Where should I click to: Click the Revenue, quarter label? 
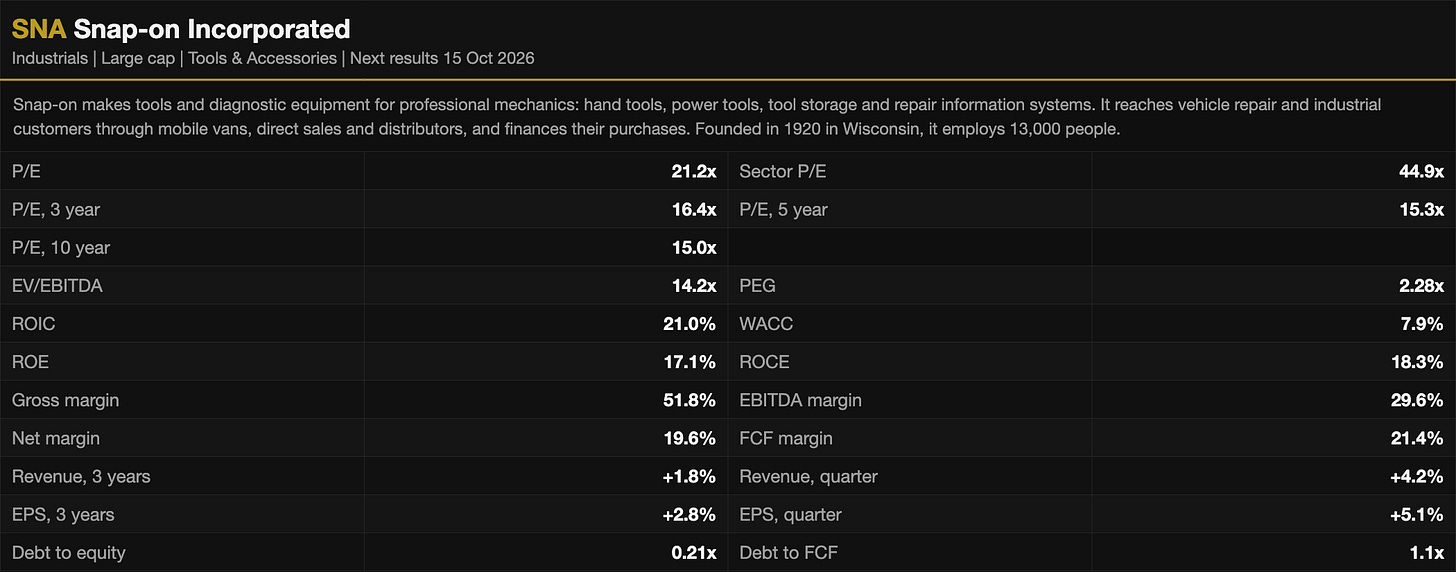point(808,476)
